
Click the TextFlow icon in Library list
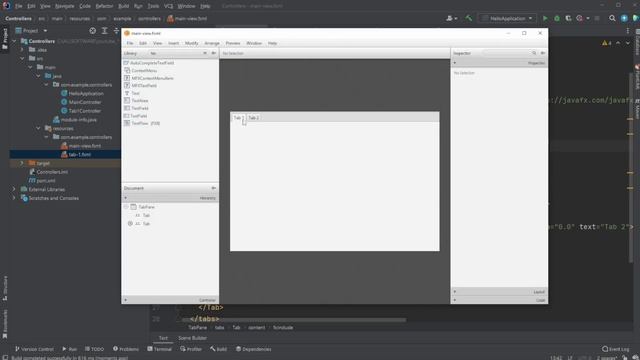[x=127, y=123]
